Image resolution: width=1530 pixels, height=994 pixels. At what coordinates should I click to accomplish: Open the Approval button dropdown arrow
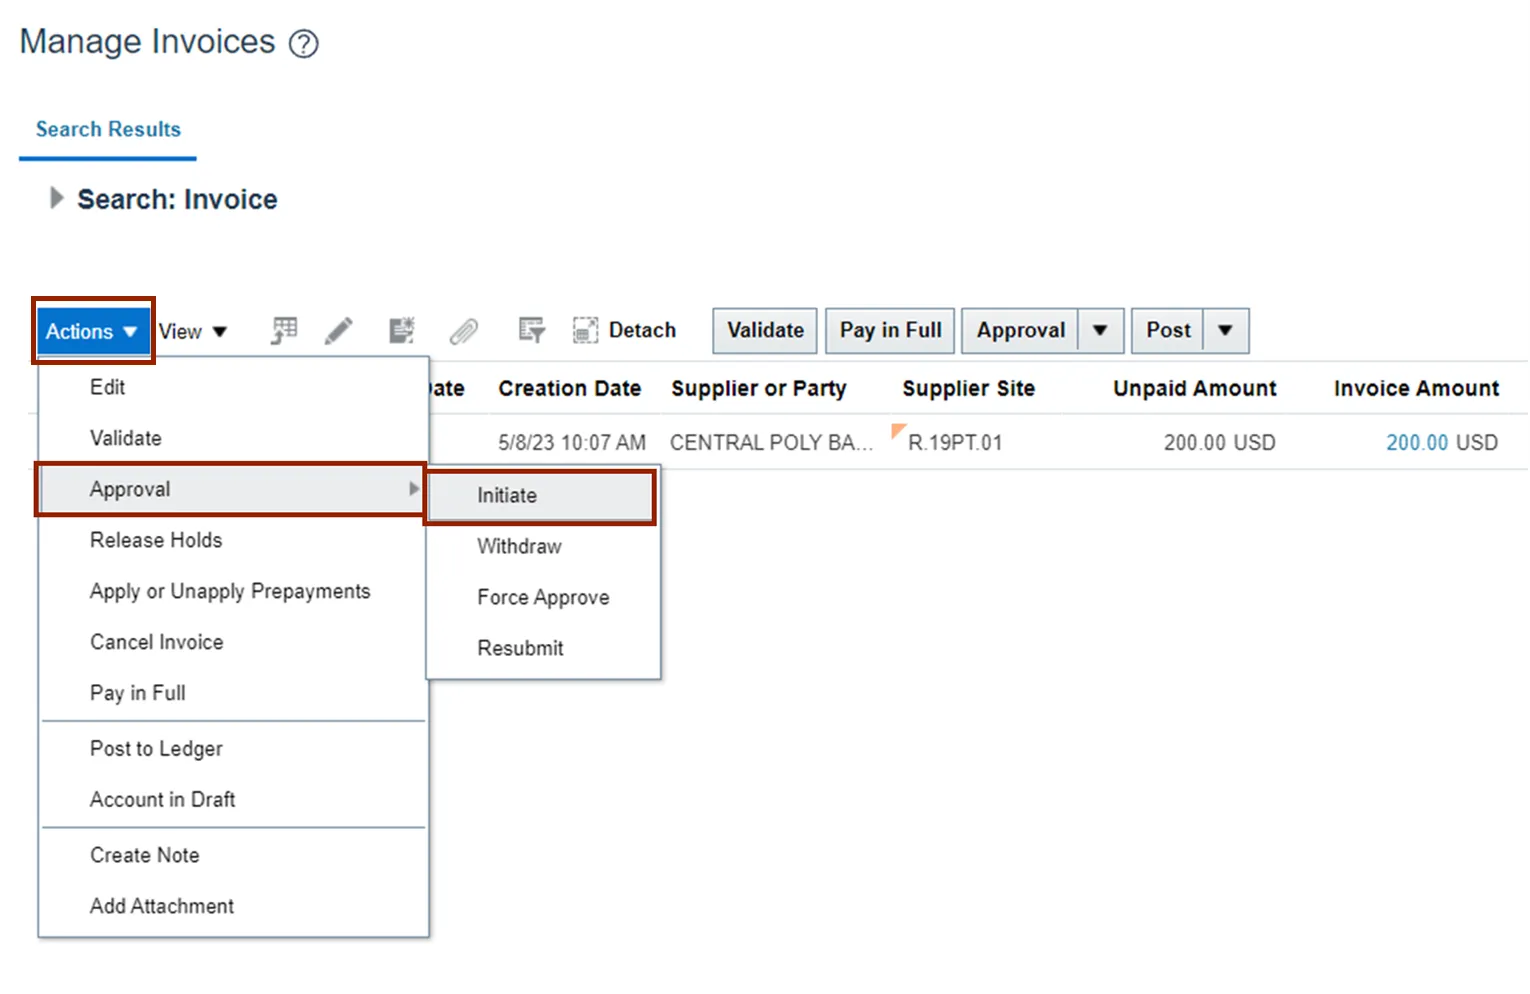pyautogui.click(x=1100, y=330)
